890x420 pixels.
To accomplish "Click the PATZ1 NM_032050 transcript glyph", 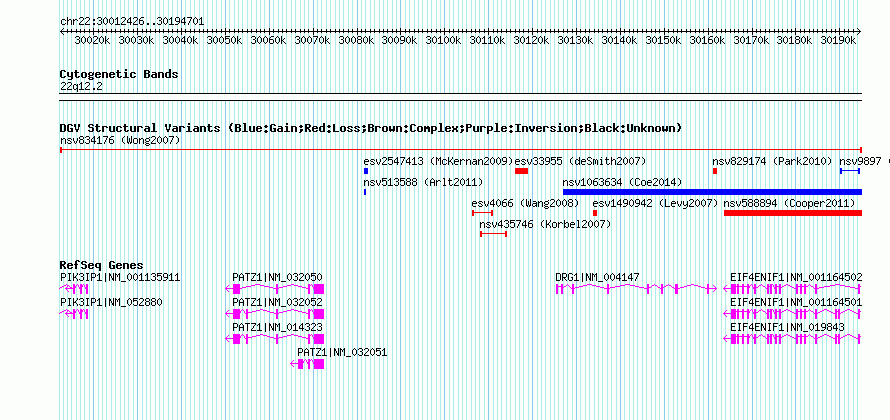I will (275, 289).
